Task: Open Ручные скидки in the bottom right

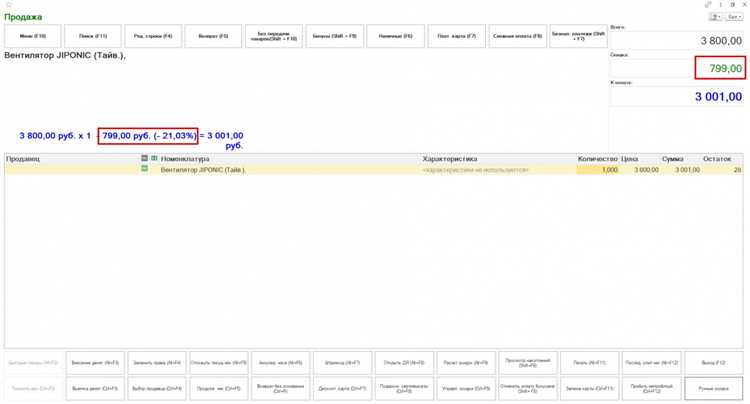Action: coord(713,388)
